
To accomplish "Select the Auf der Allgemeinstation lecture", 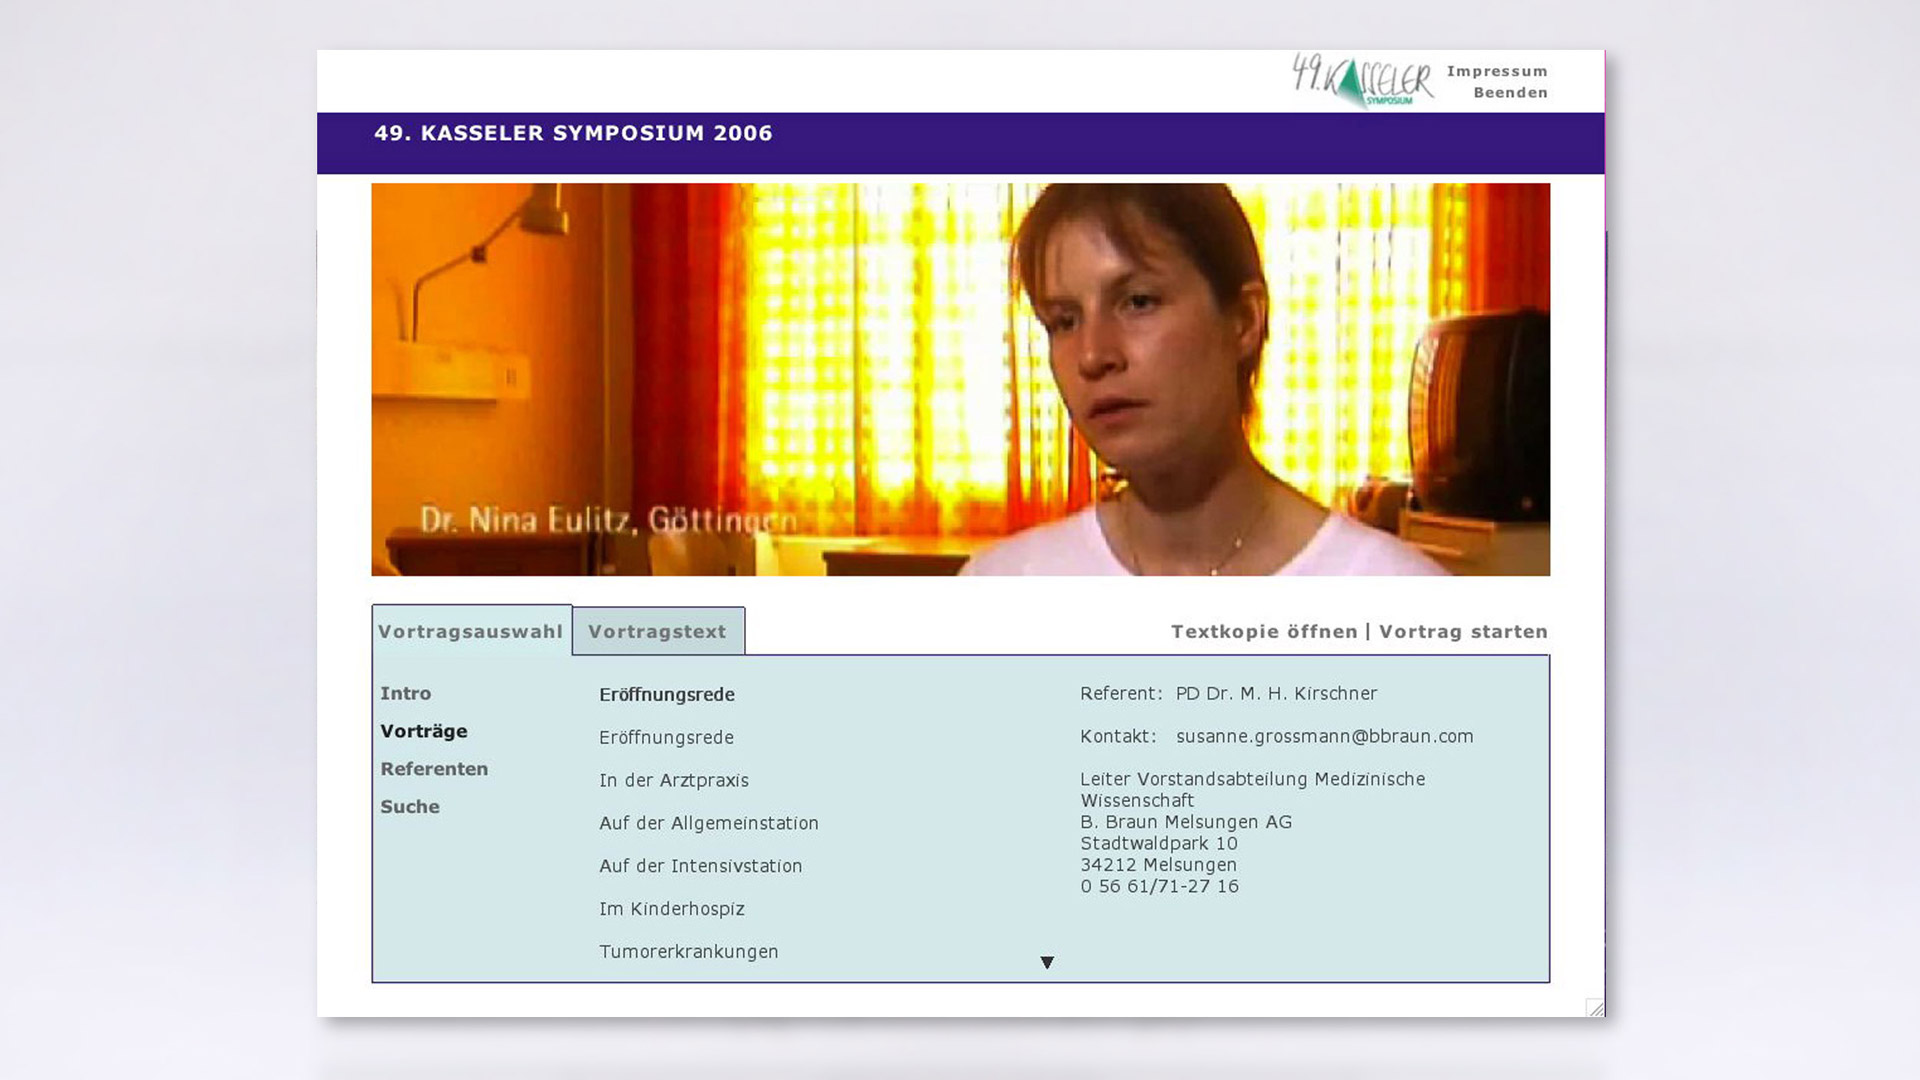I will (709, 824).
